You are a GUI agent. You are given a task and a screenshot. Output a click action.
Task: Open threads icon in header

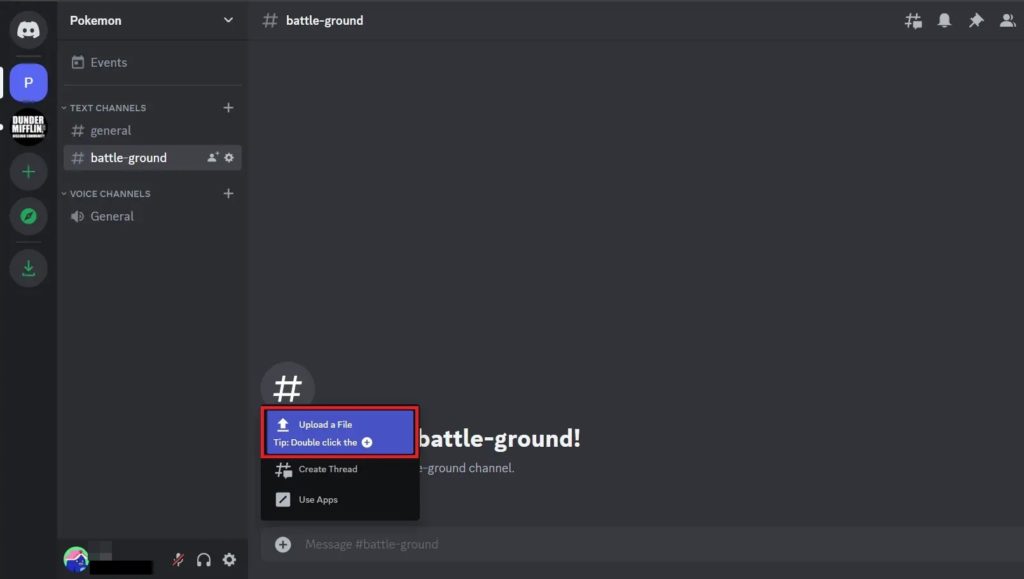point(913,20)
